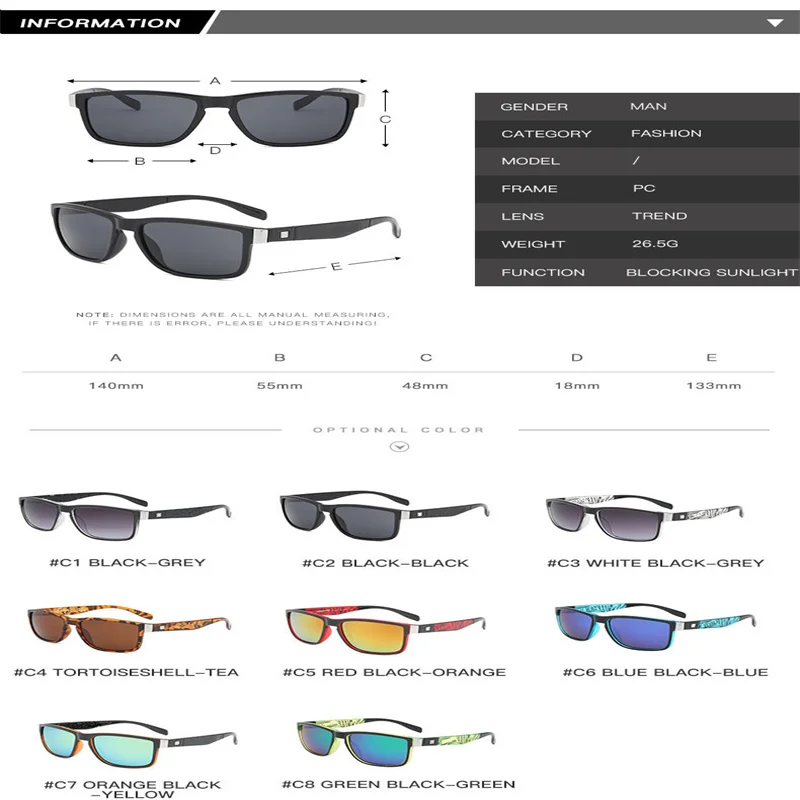Click the 'OPTIONAL COLOR' section heading

[398, 430]
